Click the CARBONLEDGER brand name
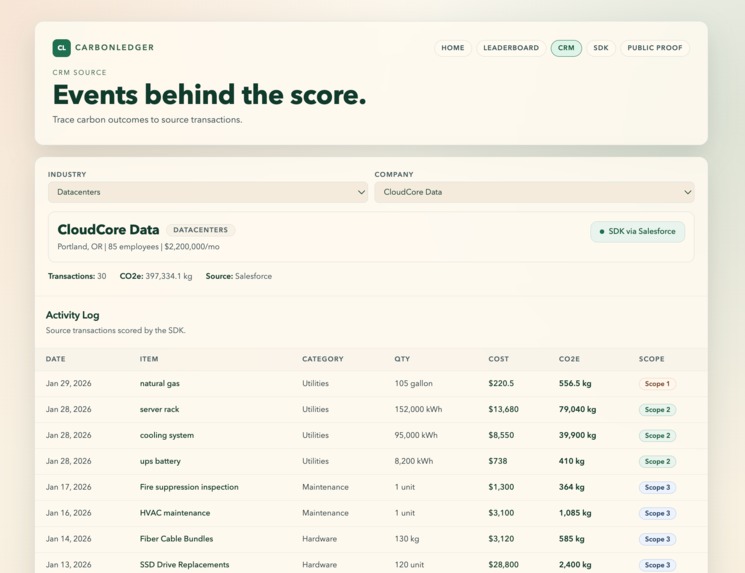745x573 pixels. (x=115, y=48)
